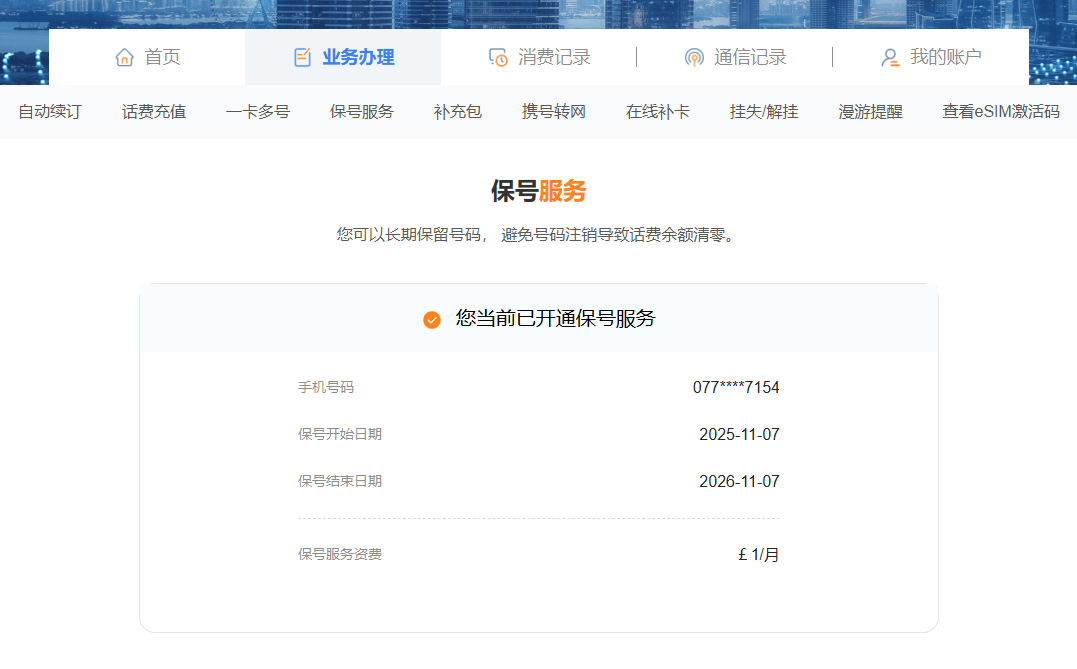Select the 一卡多号 submenu item
This screenshot has width=1077, height=669.
[x=258, y=112]
